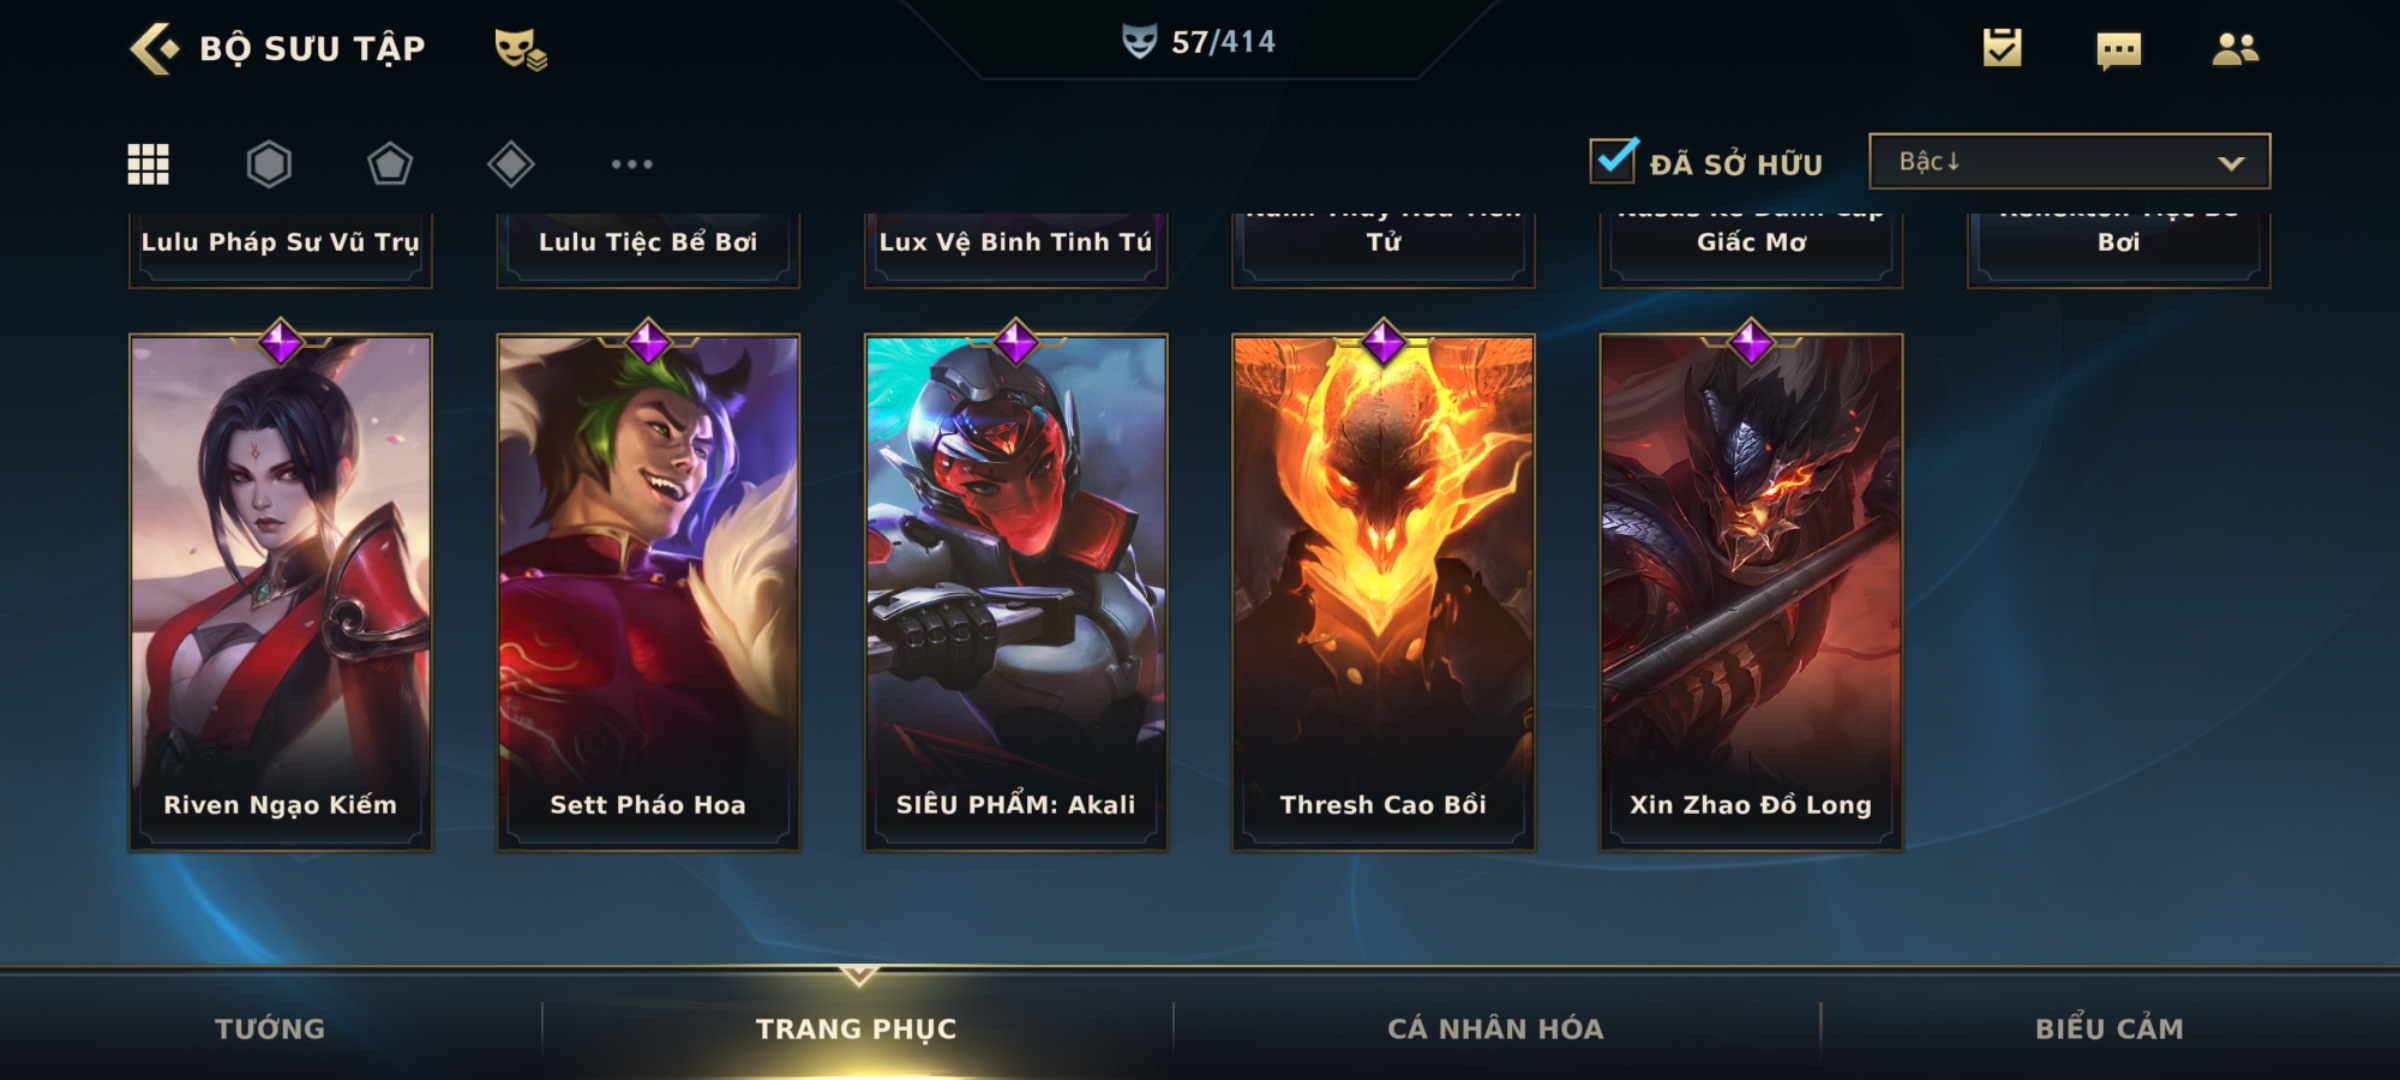Open the Bậc sort dropdown
Viewport: 2400px width, 1080px height.
[2069, 161]
